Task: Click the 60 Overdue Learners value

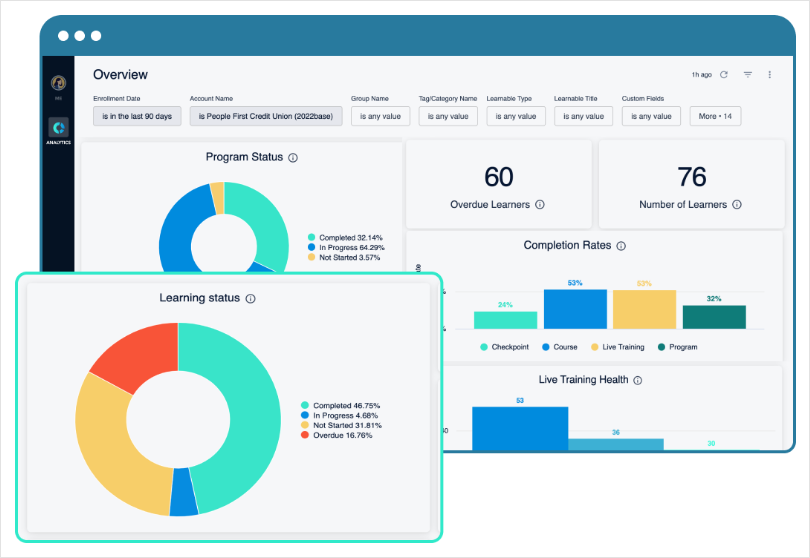Action: pos(499,177)
